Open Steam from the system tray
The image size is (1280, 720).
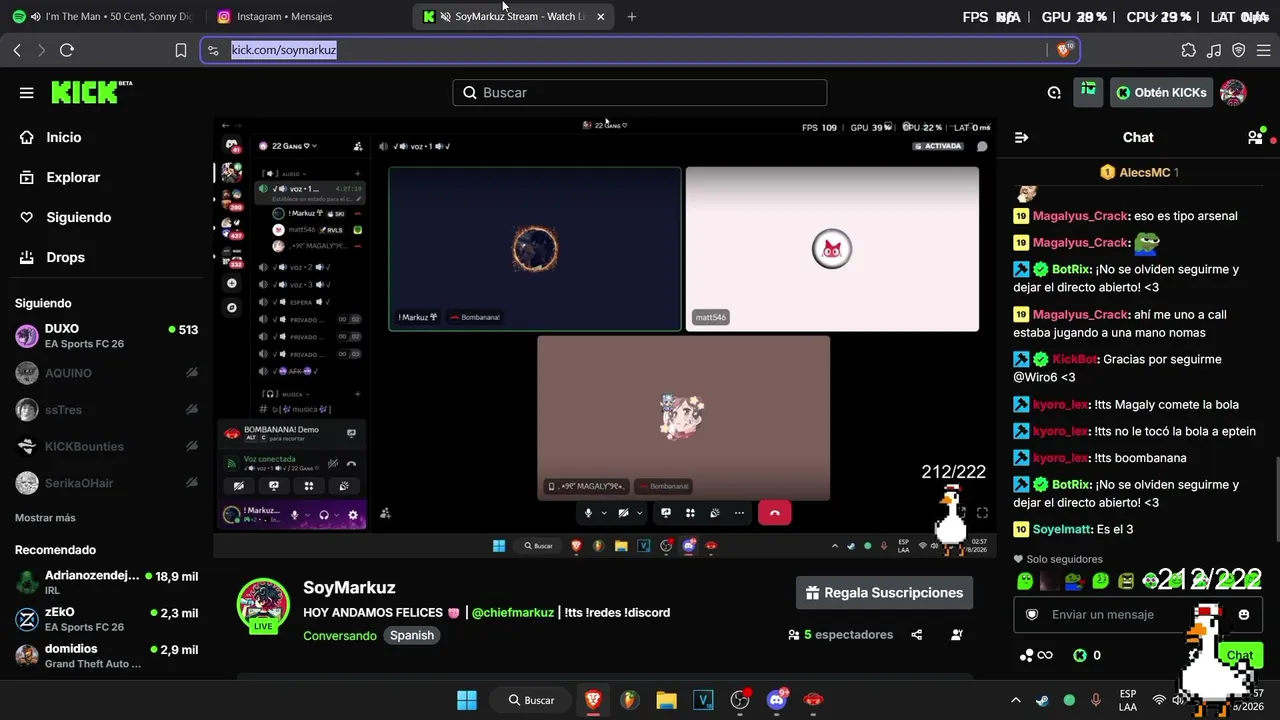click(1042, 700)
